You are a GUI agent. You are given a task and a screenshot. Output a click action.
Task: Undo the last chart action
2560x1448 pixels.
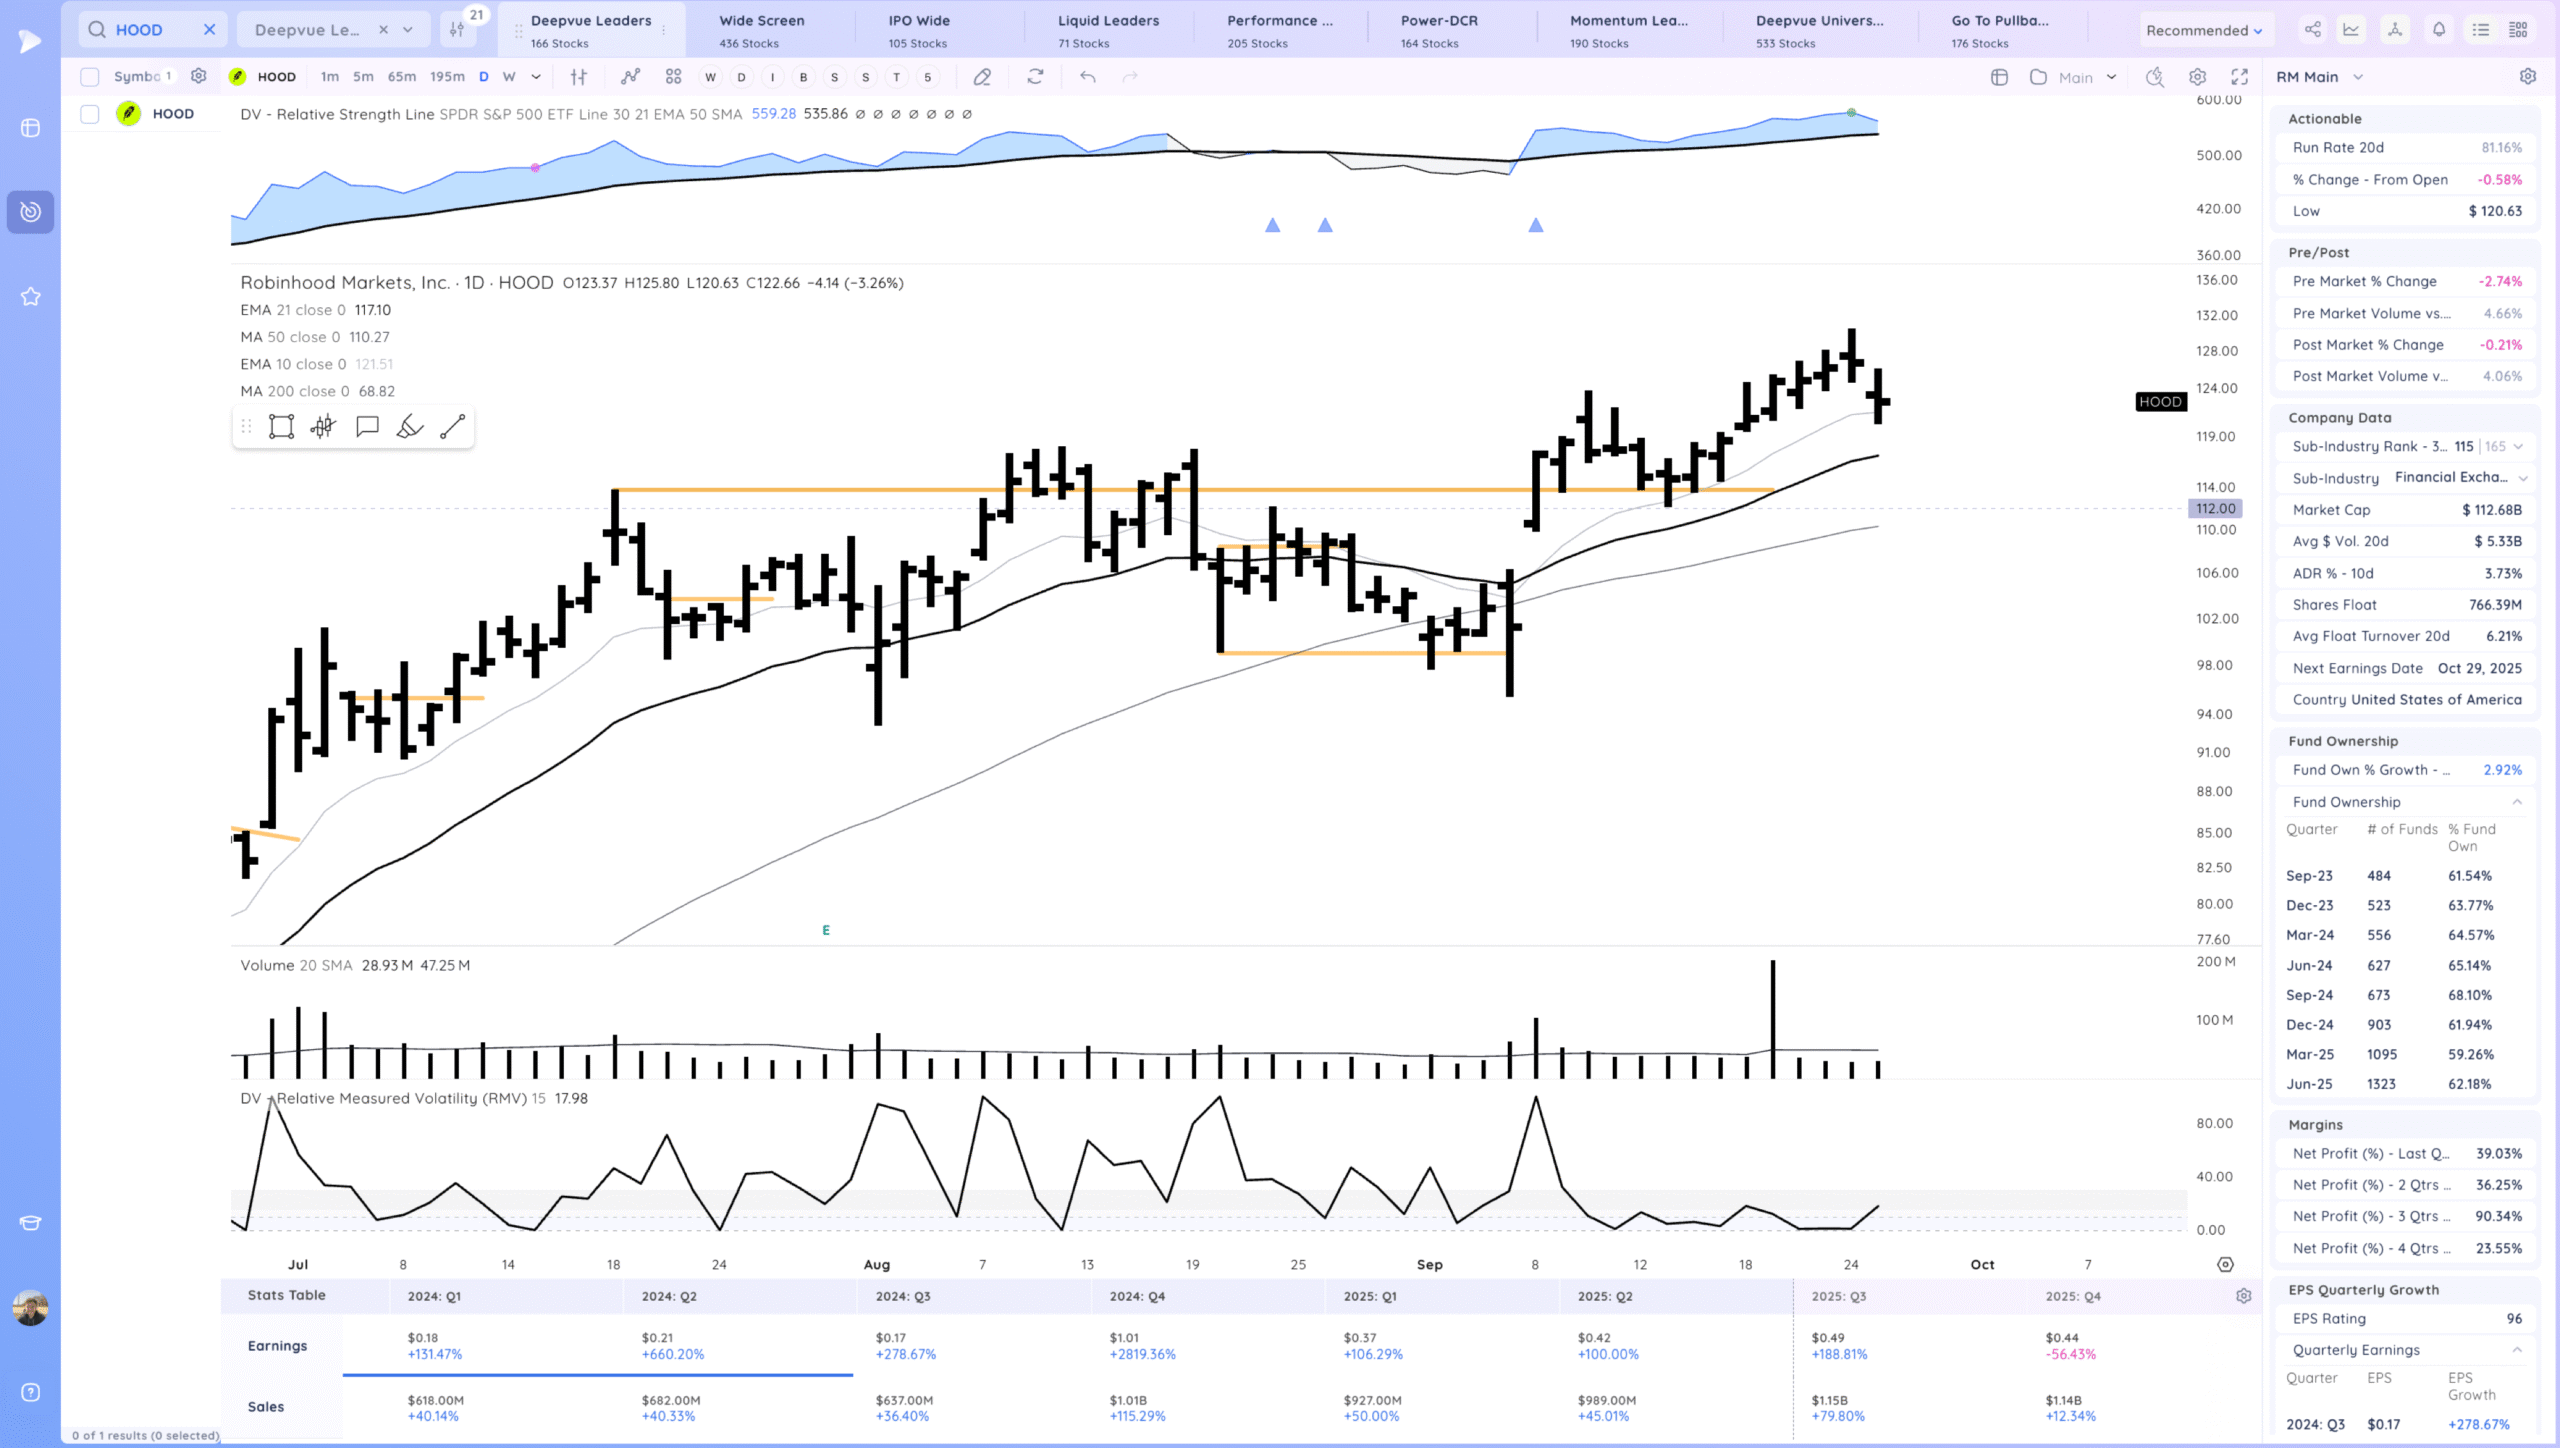coord(1087,77)
